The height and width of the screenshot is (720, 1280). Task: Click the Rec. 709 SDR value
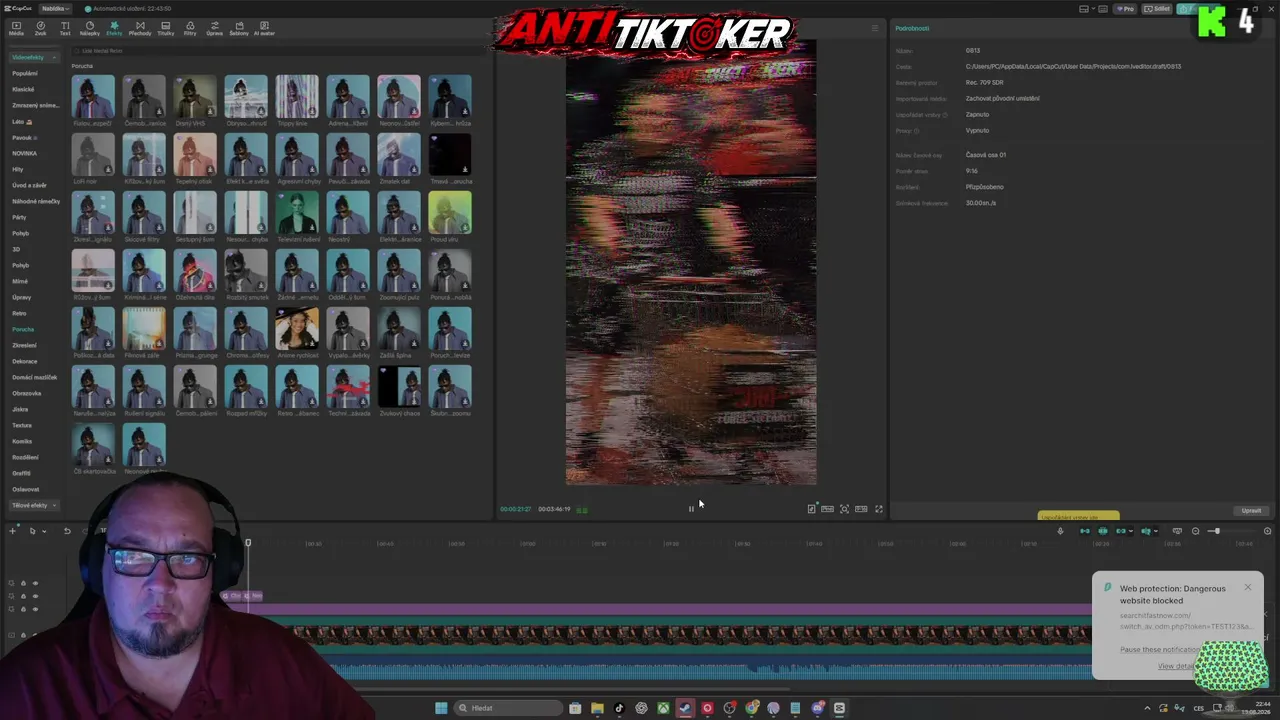point(984,82)
